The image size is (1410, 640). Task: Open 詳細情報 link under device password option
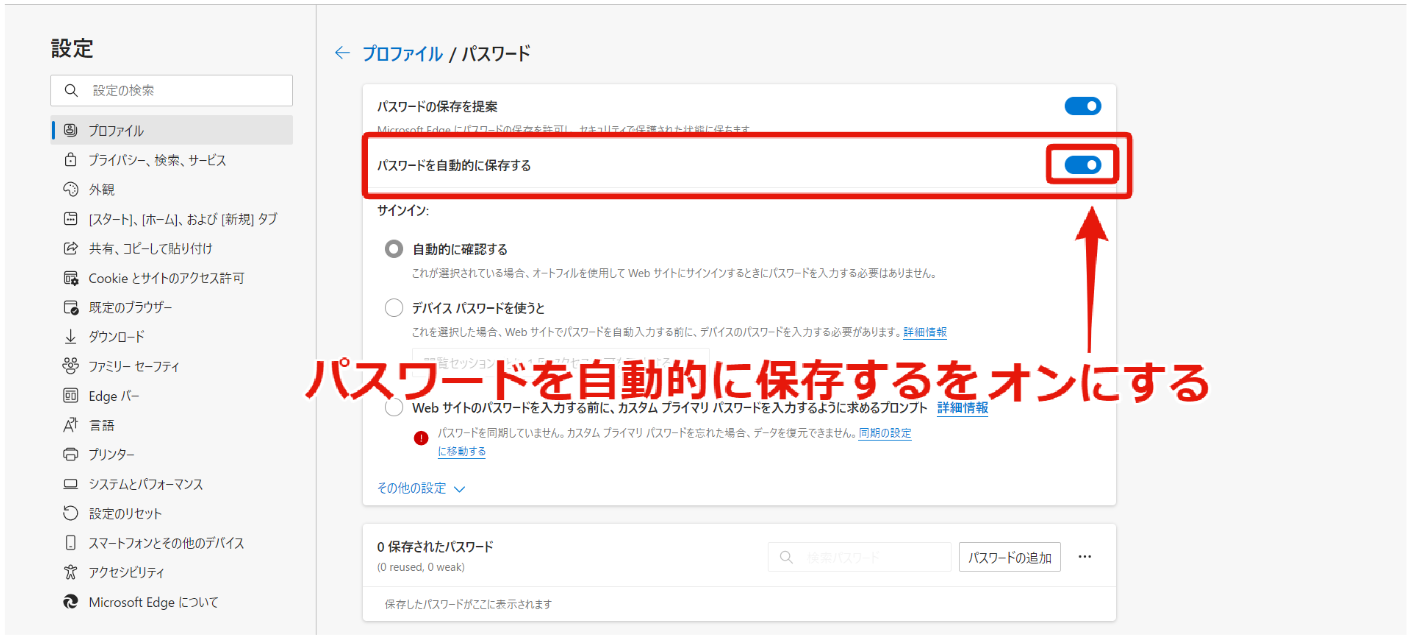(925, 332)
